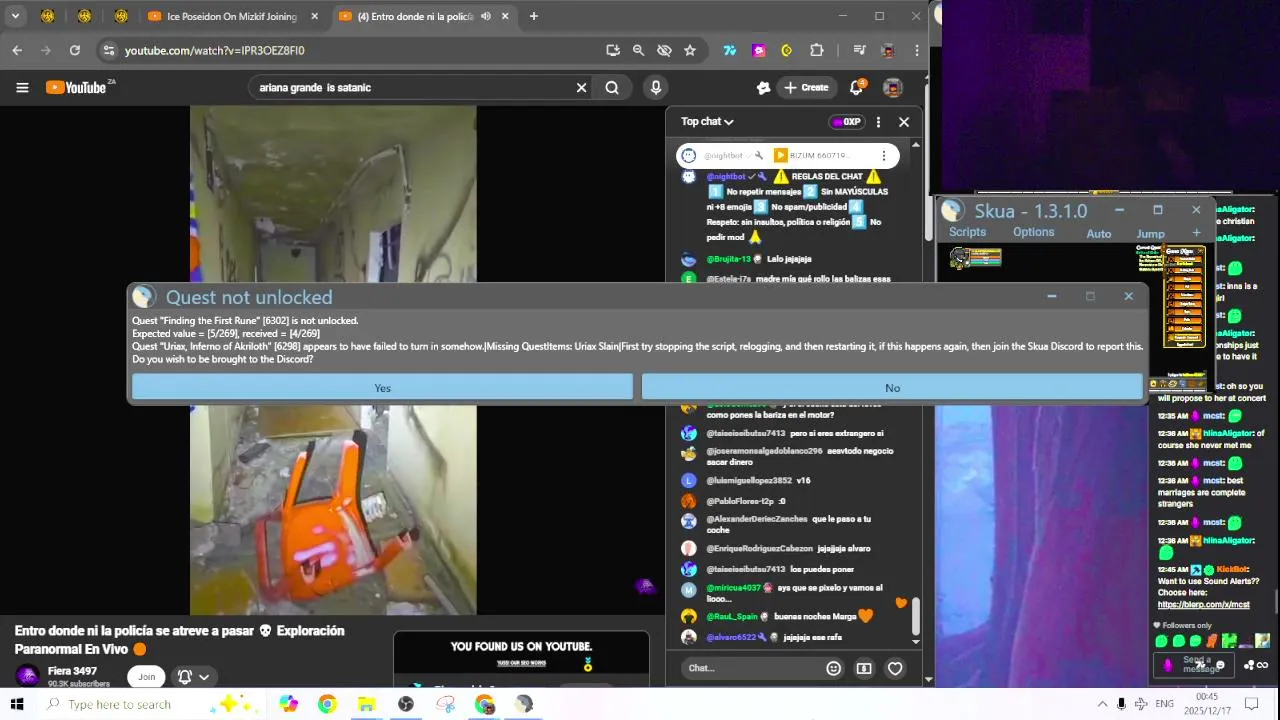
Task: Open the chat emoji picker
Action: (x=833, y=668)
